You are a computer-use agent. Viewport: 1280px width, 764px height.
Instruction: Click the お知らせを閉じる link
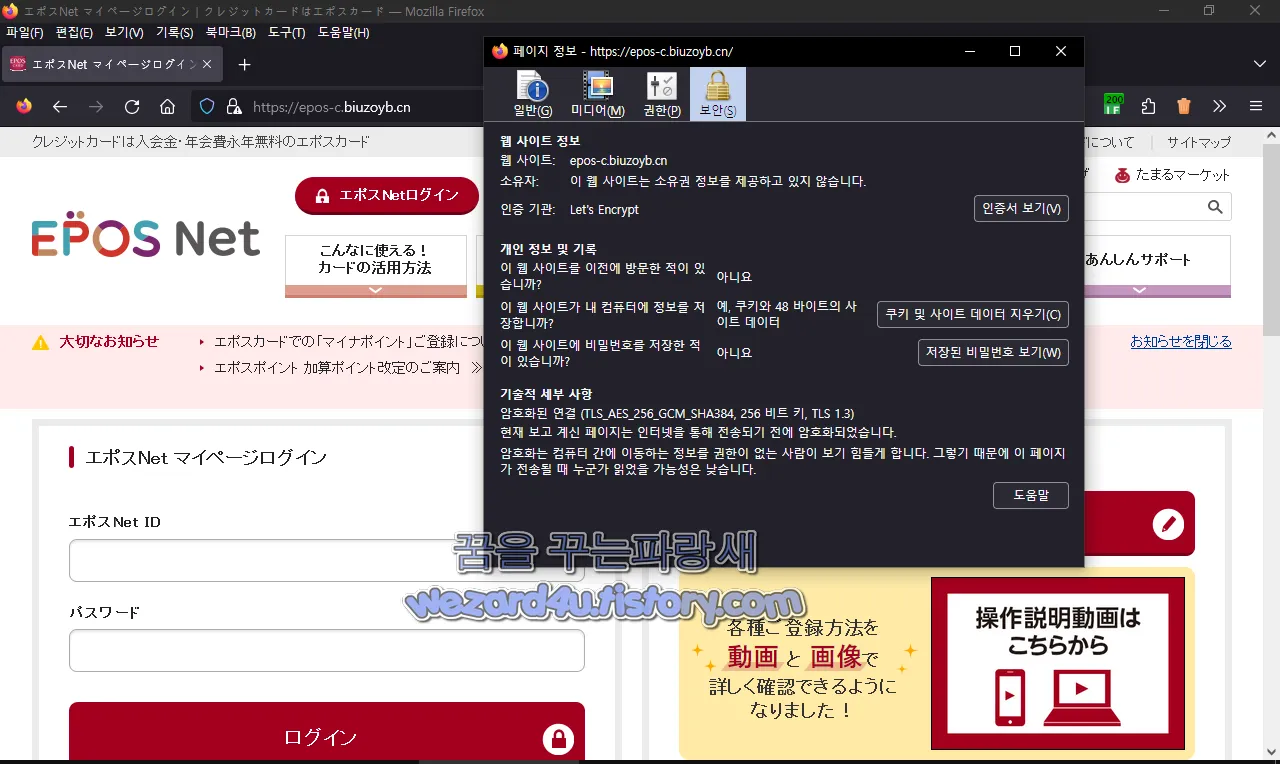[1181, 342]
